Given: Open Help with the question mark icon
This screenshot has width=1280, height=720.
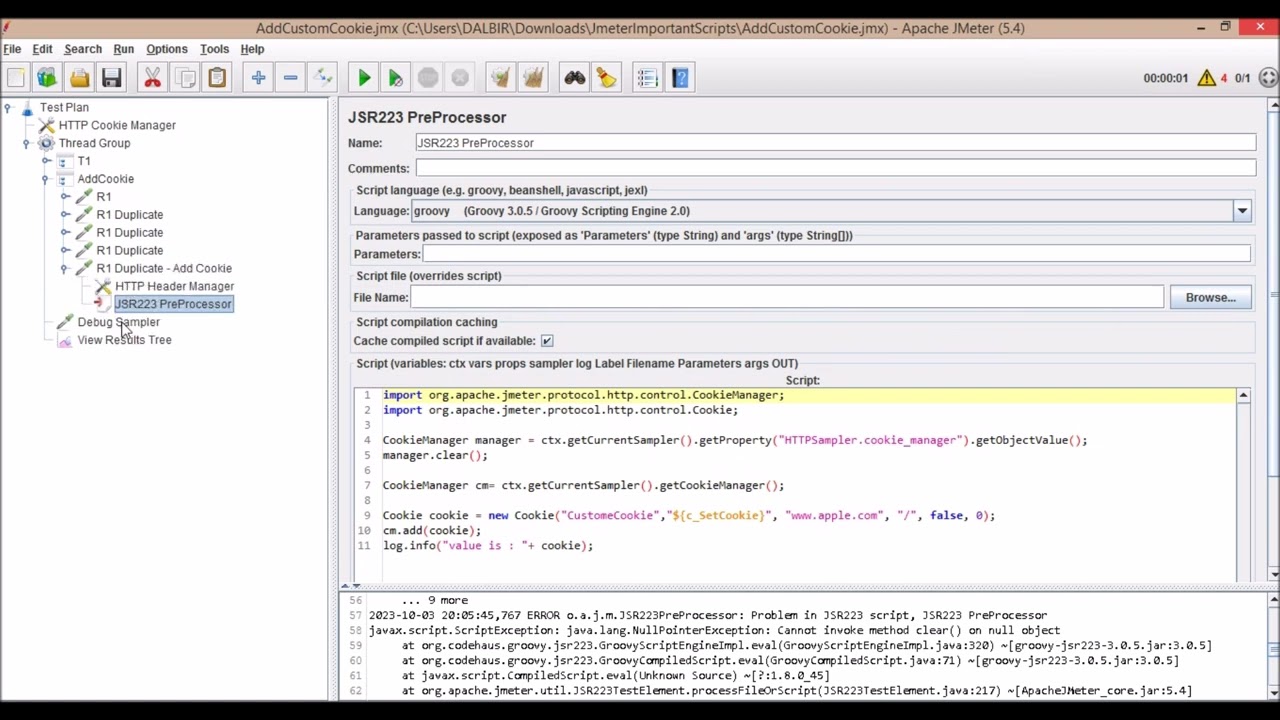Looking at the screenshot, I should (x=680, y=78).
